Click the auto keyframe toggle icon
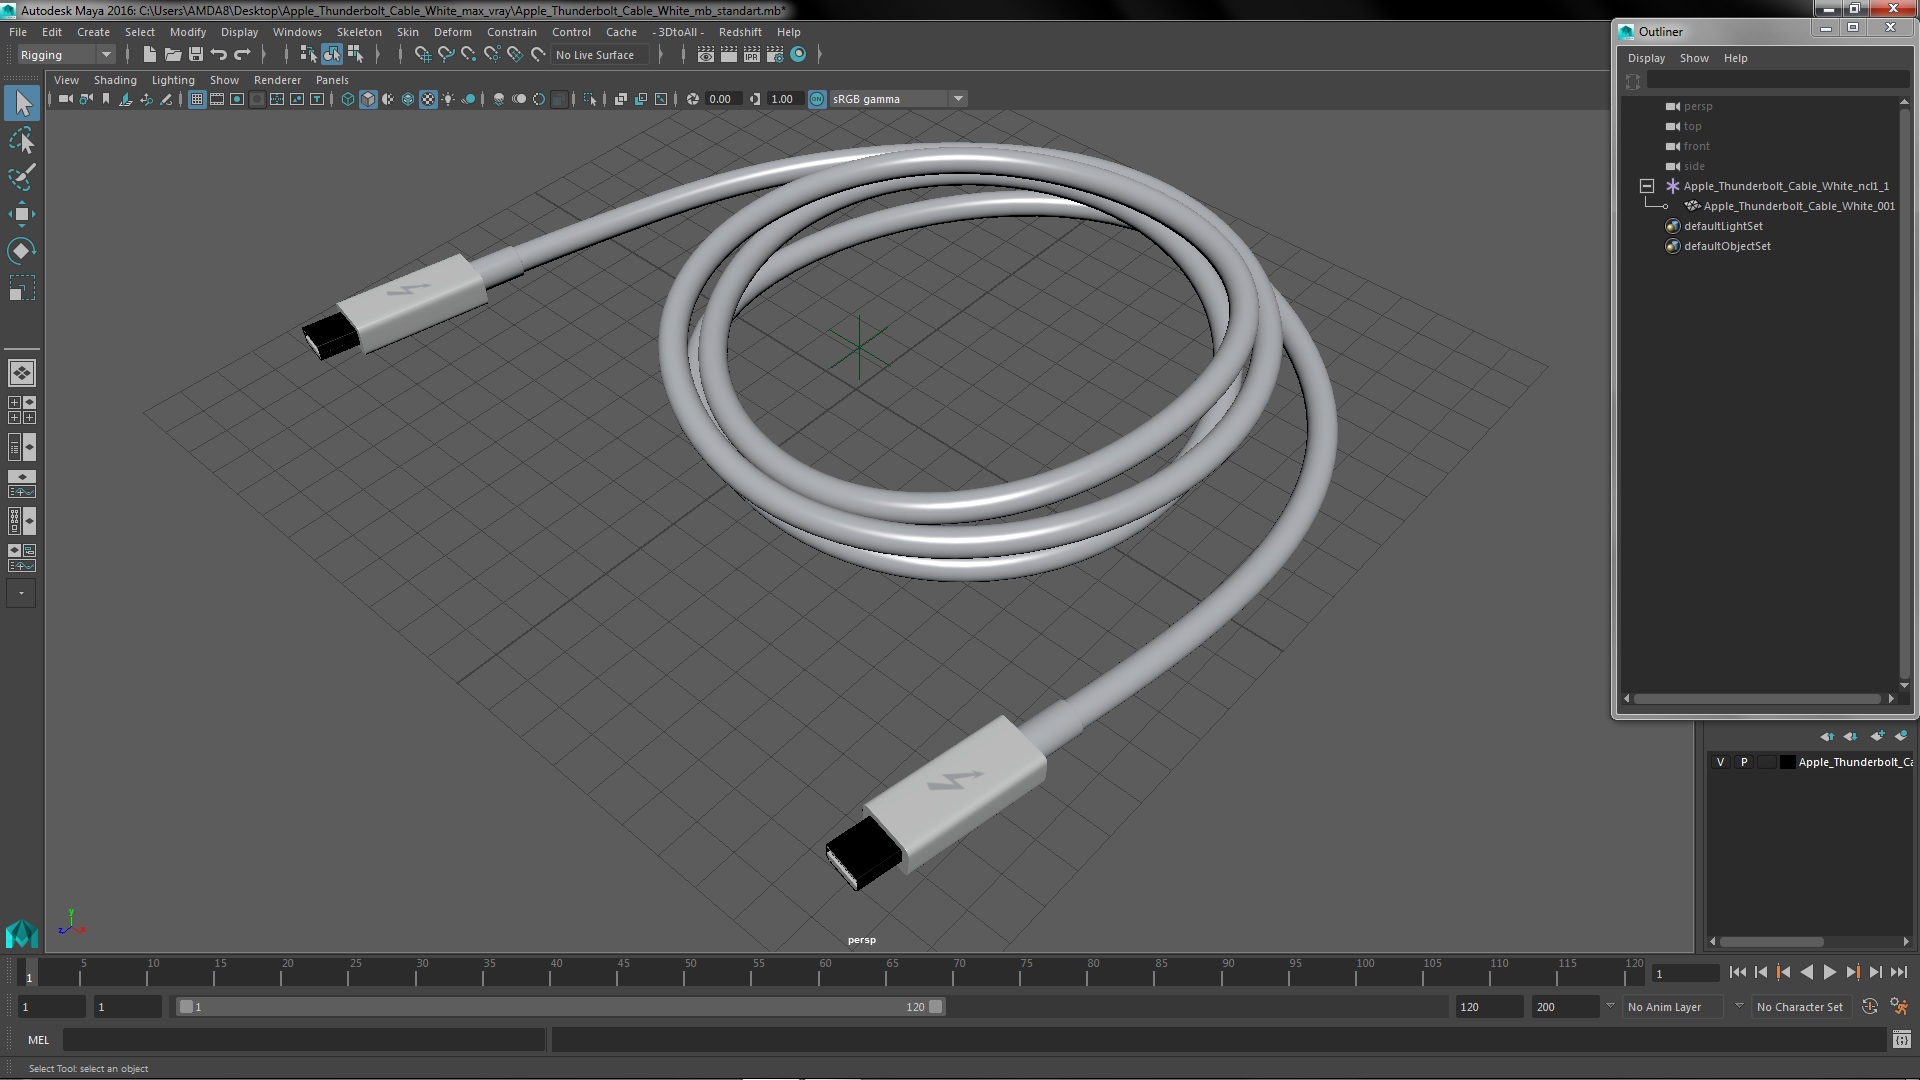 [1870, 1007]
